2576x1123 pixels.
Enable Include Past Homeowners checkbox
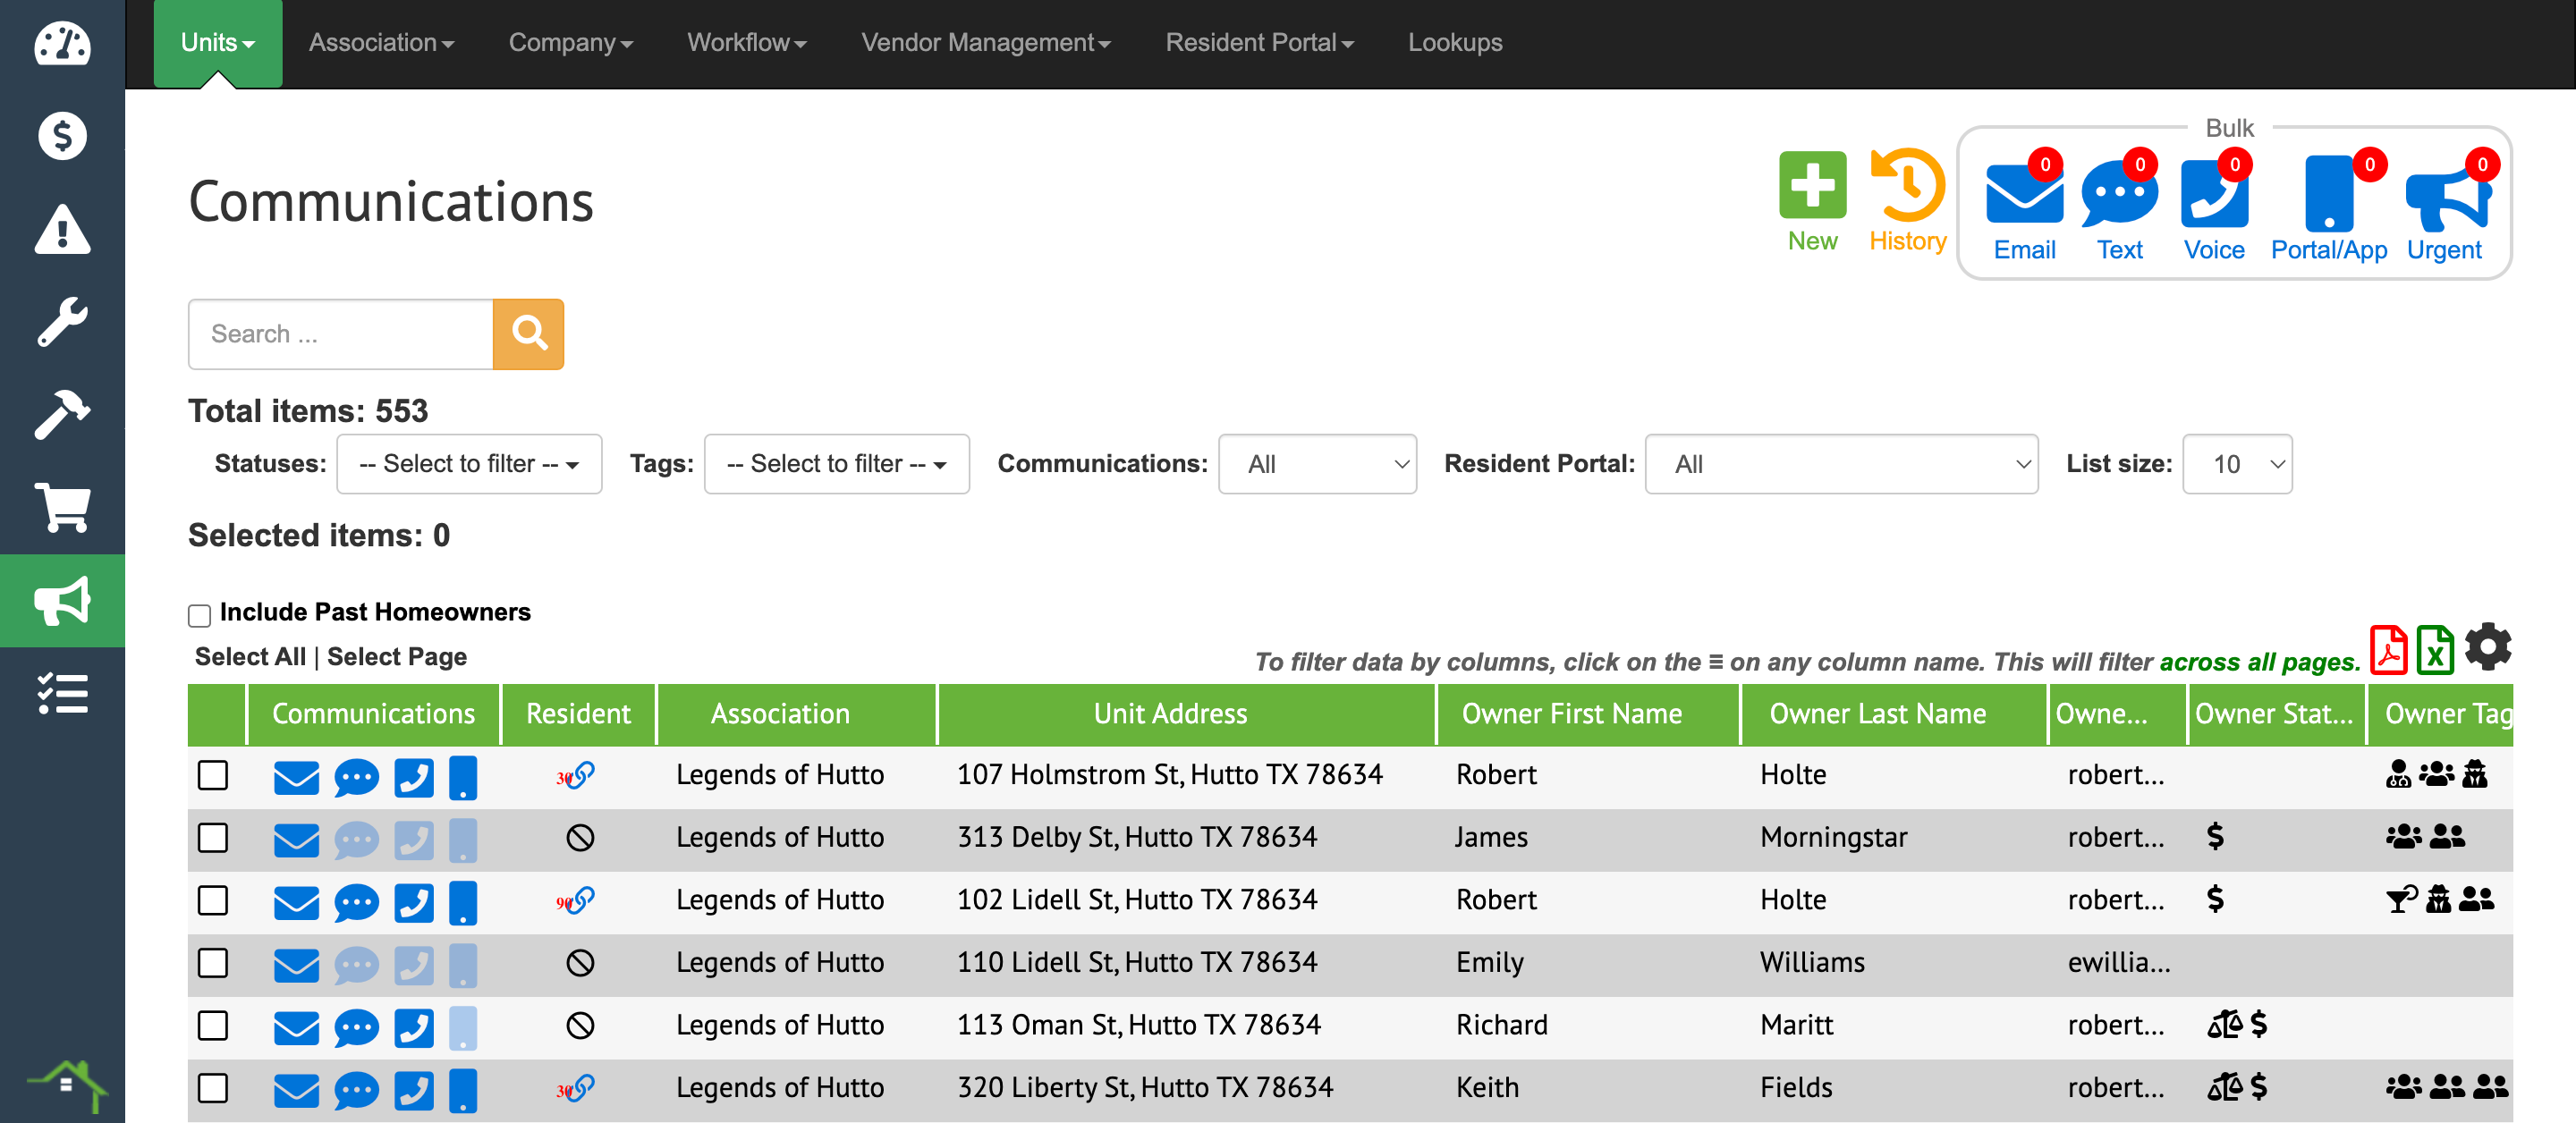click(199, 614)
